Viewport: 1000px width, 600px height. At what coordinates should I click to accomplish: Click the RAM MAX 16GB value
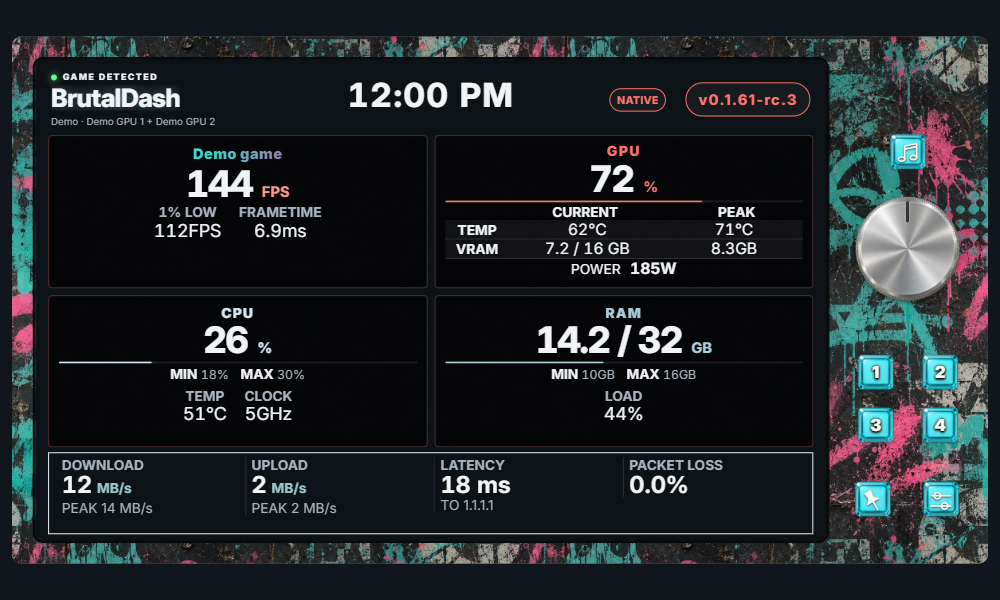tap(661, 374)
